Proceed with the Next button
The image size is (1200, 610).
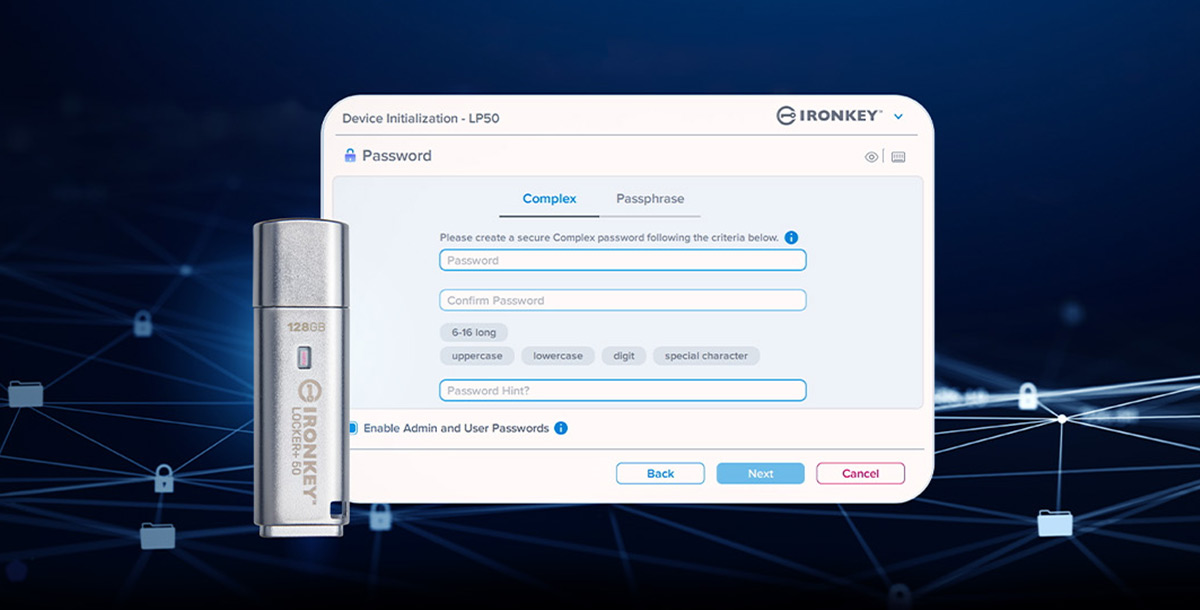click(760, 473)
